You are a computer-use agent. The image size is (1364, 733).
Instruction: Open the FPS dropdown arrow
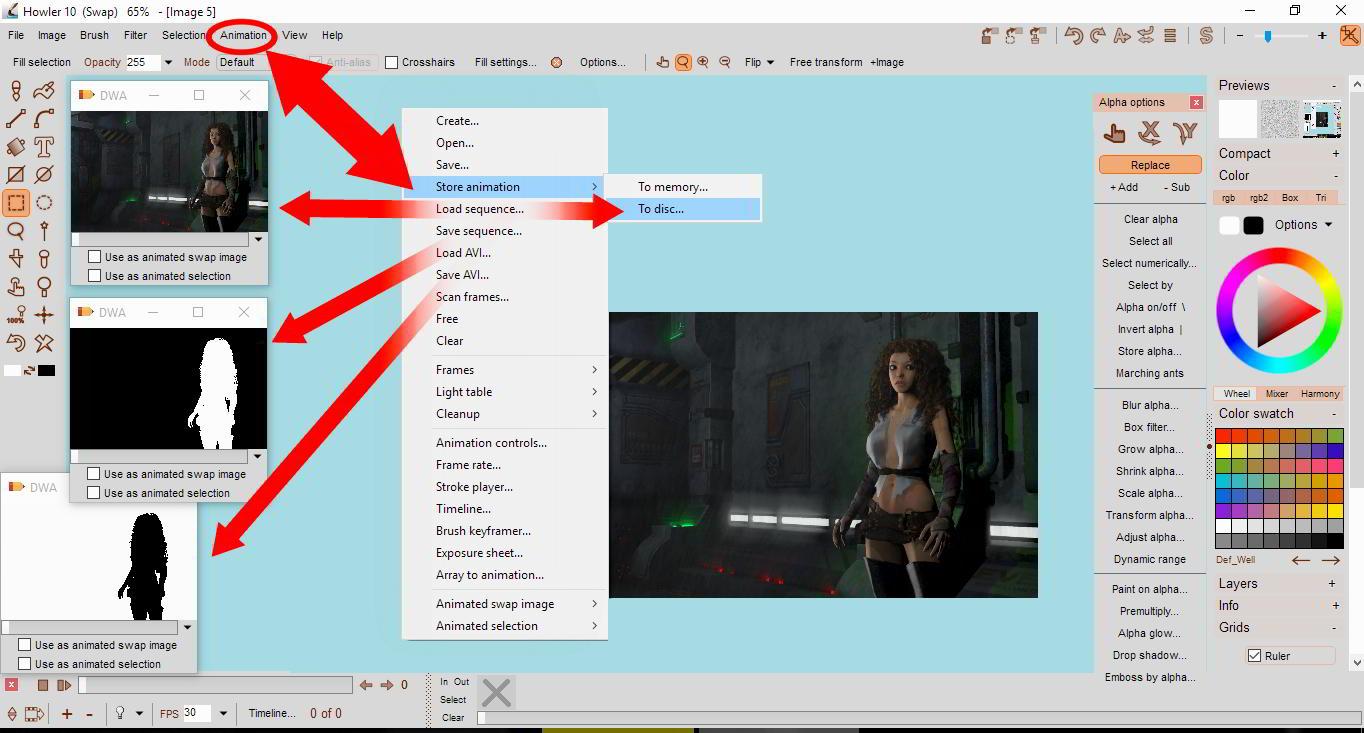[223, 713]
